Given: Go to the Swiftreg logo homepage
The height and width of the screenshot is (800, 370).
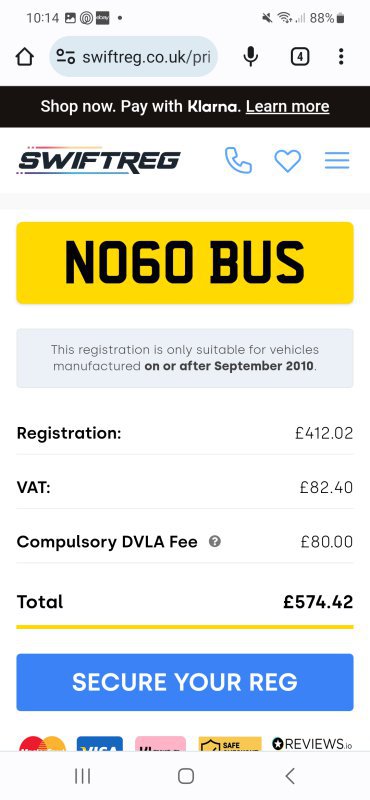Looking at the screenshot, I should click(x=99, y=161).
